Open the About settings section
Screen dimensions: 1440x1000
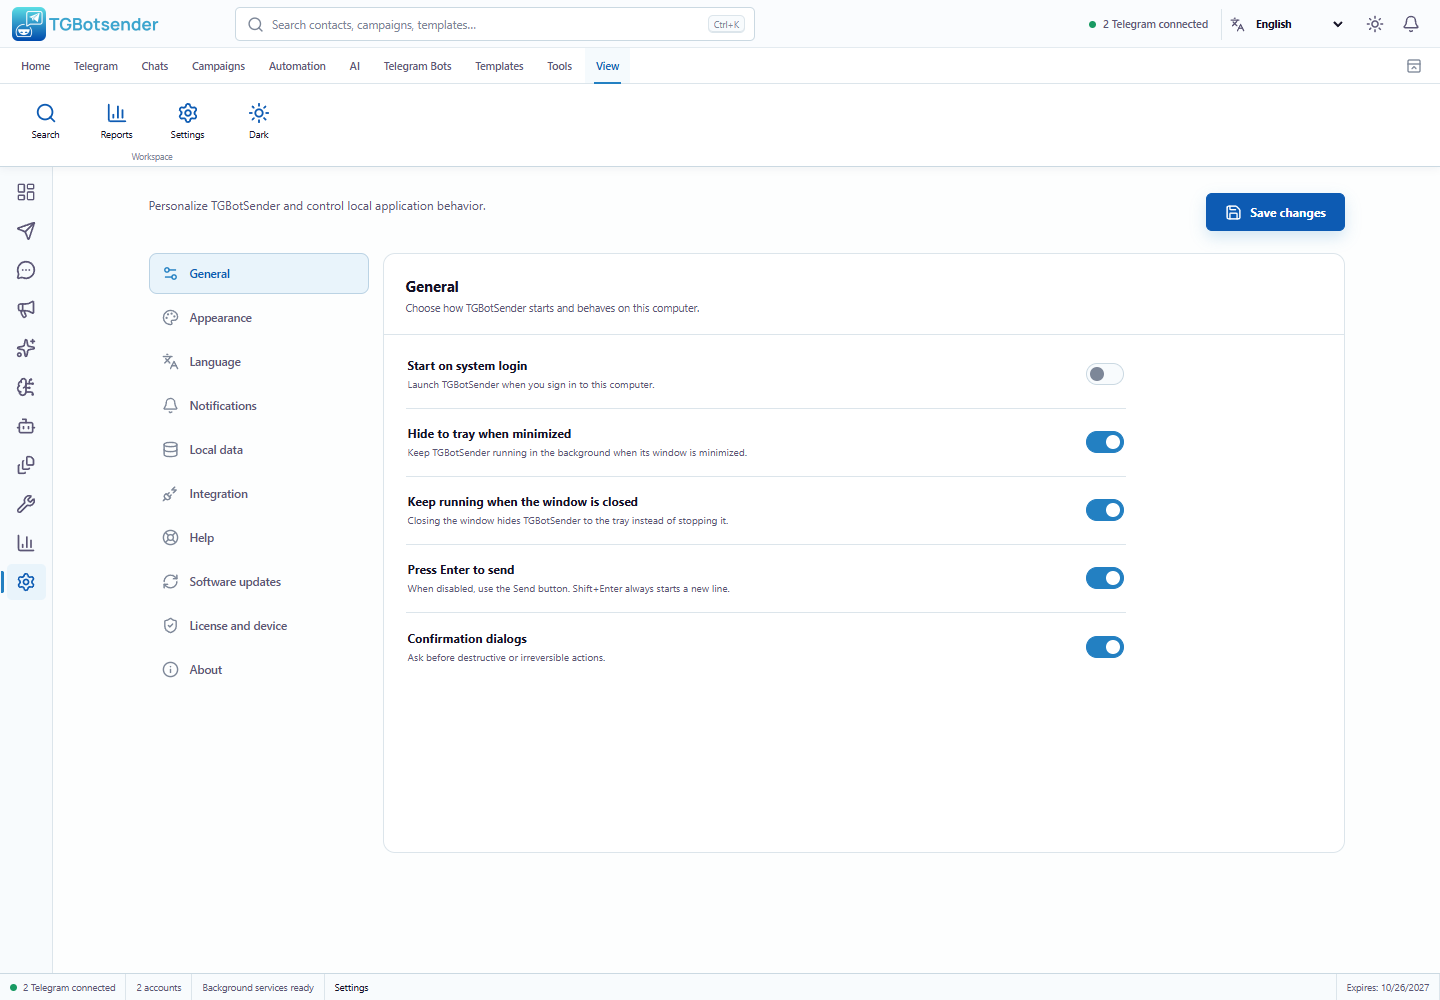[x=259, y=670]
